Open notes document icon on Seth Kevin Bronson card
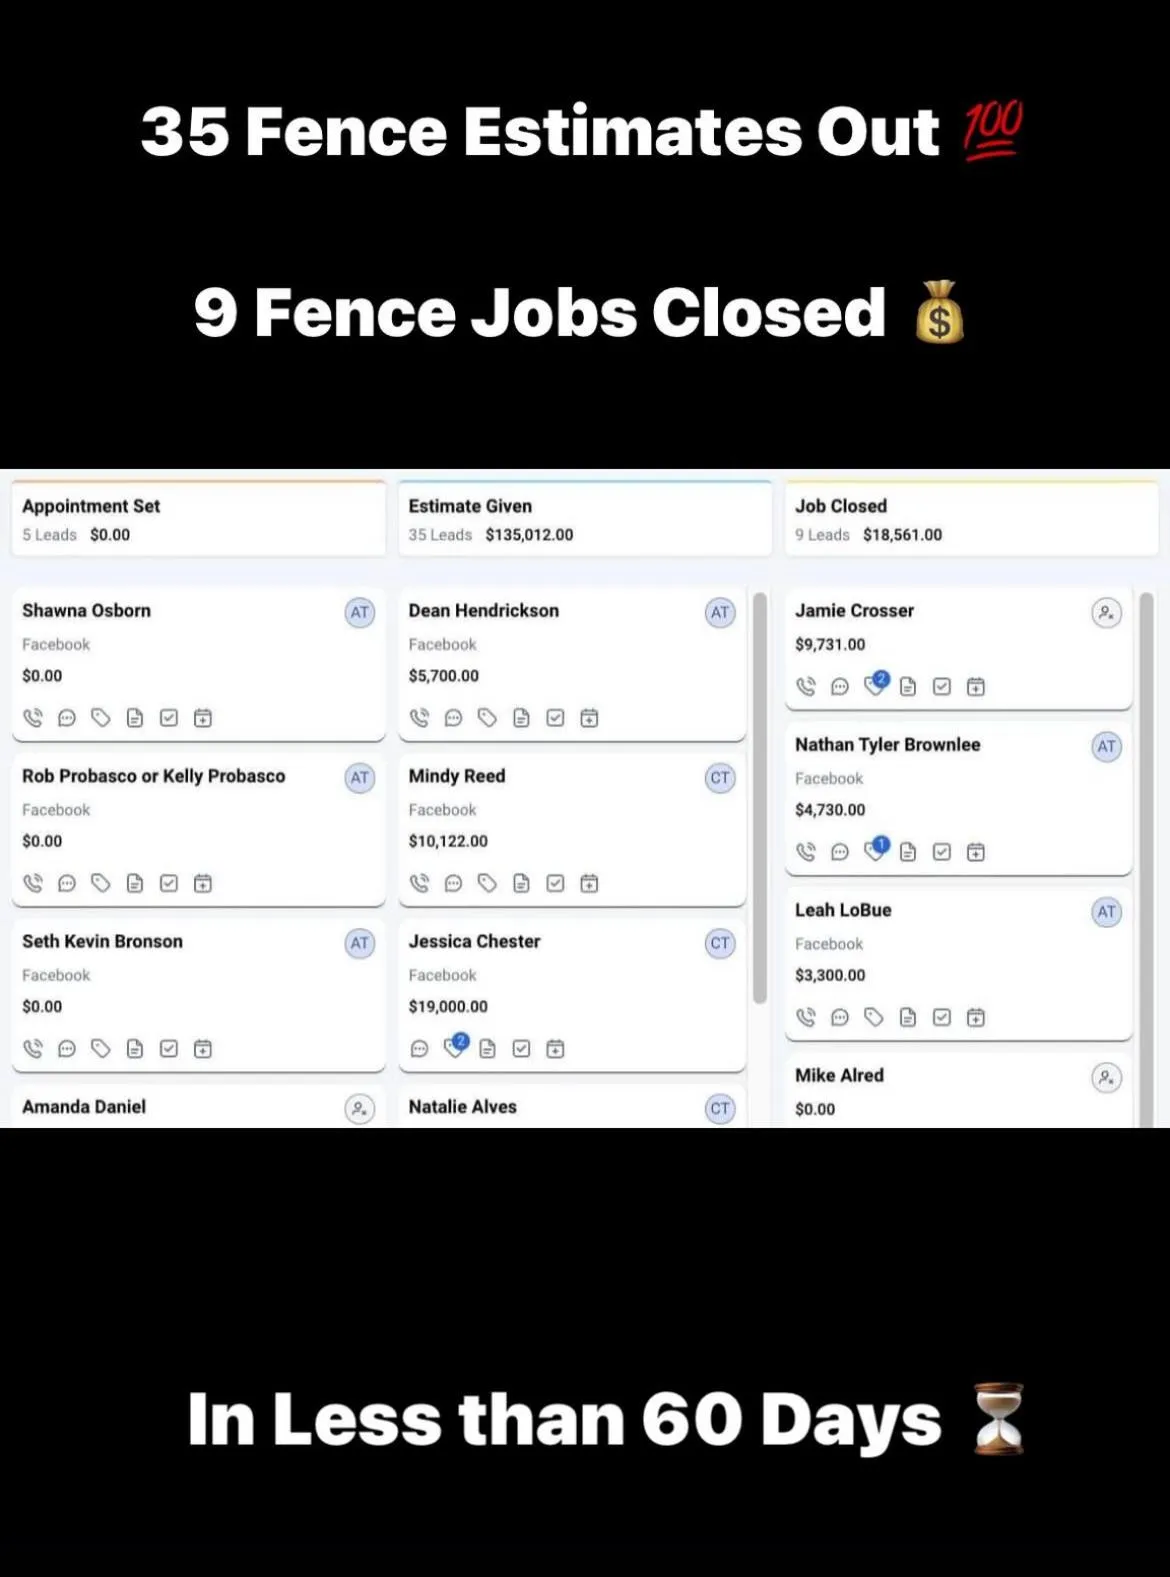The image size is (1170, 1577). [135, 1048]
